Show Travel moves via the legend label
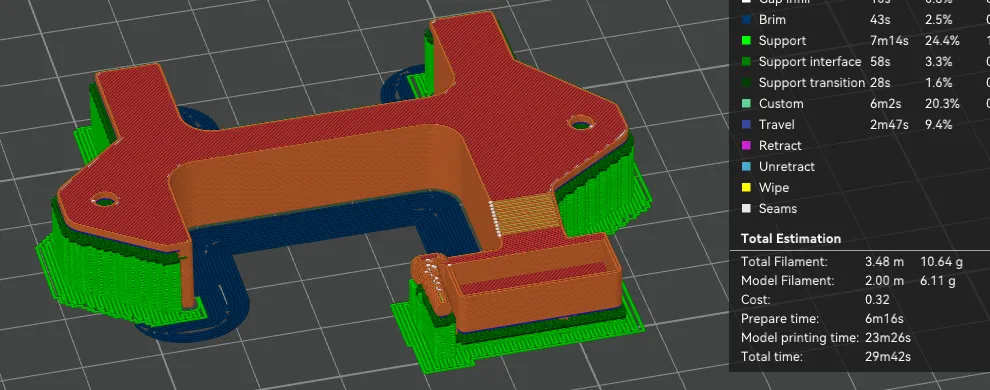The width and height of the screenshot is (990, 390). [776, 125]
